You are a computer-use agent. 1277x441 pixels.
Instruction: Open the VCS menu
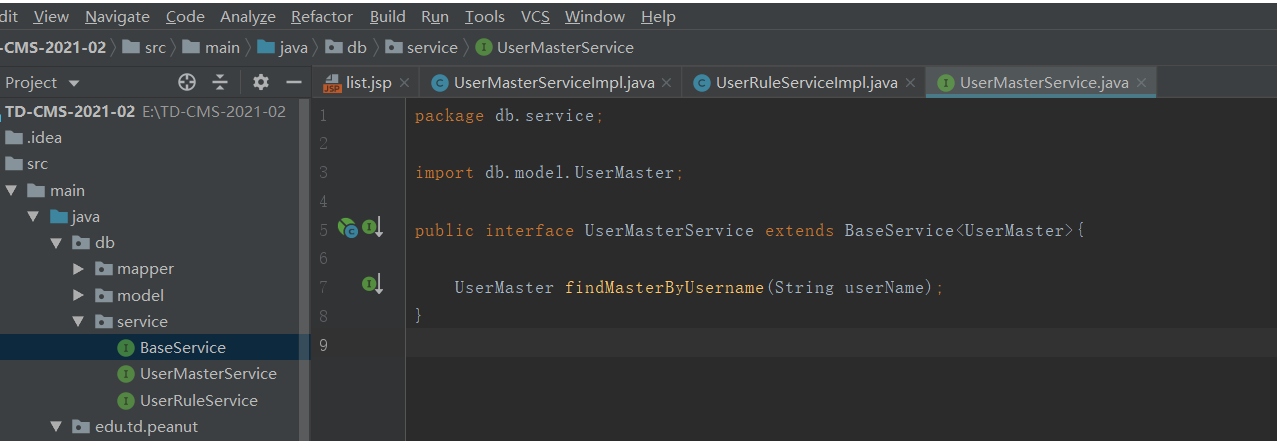tap(535, 17)
